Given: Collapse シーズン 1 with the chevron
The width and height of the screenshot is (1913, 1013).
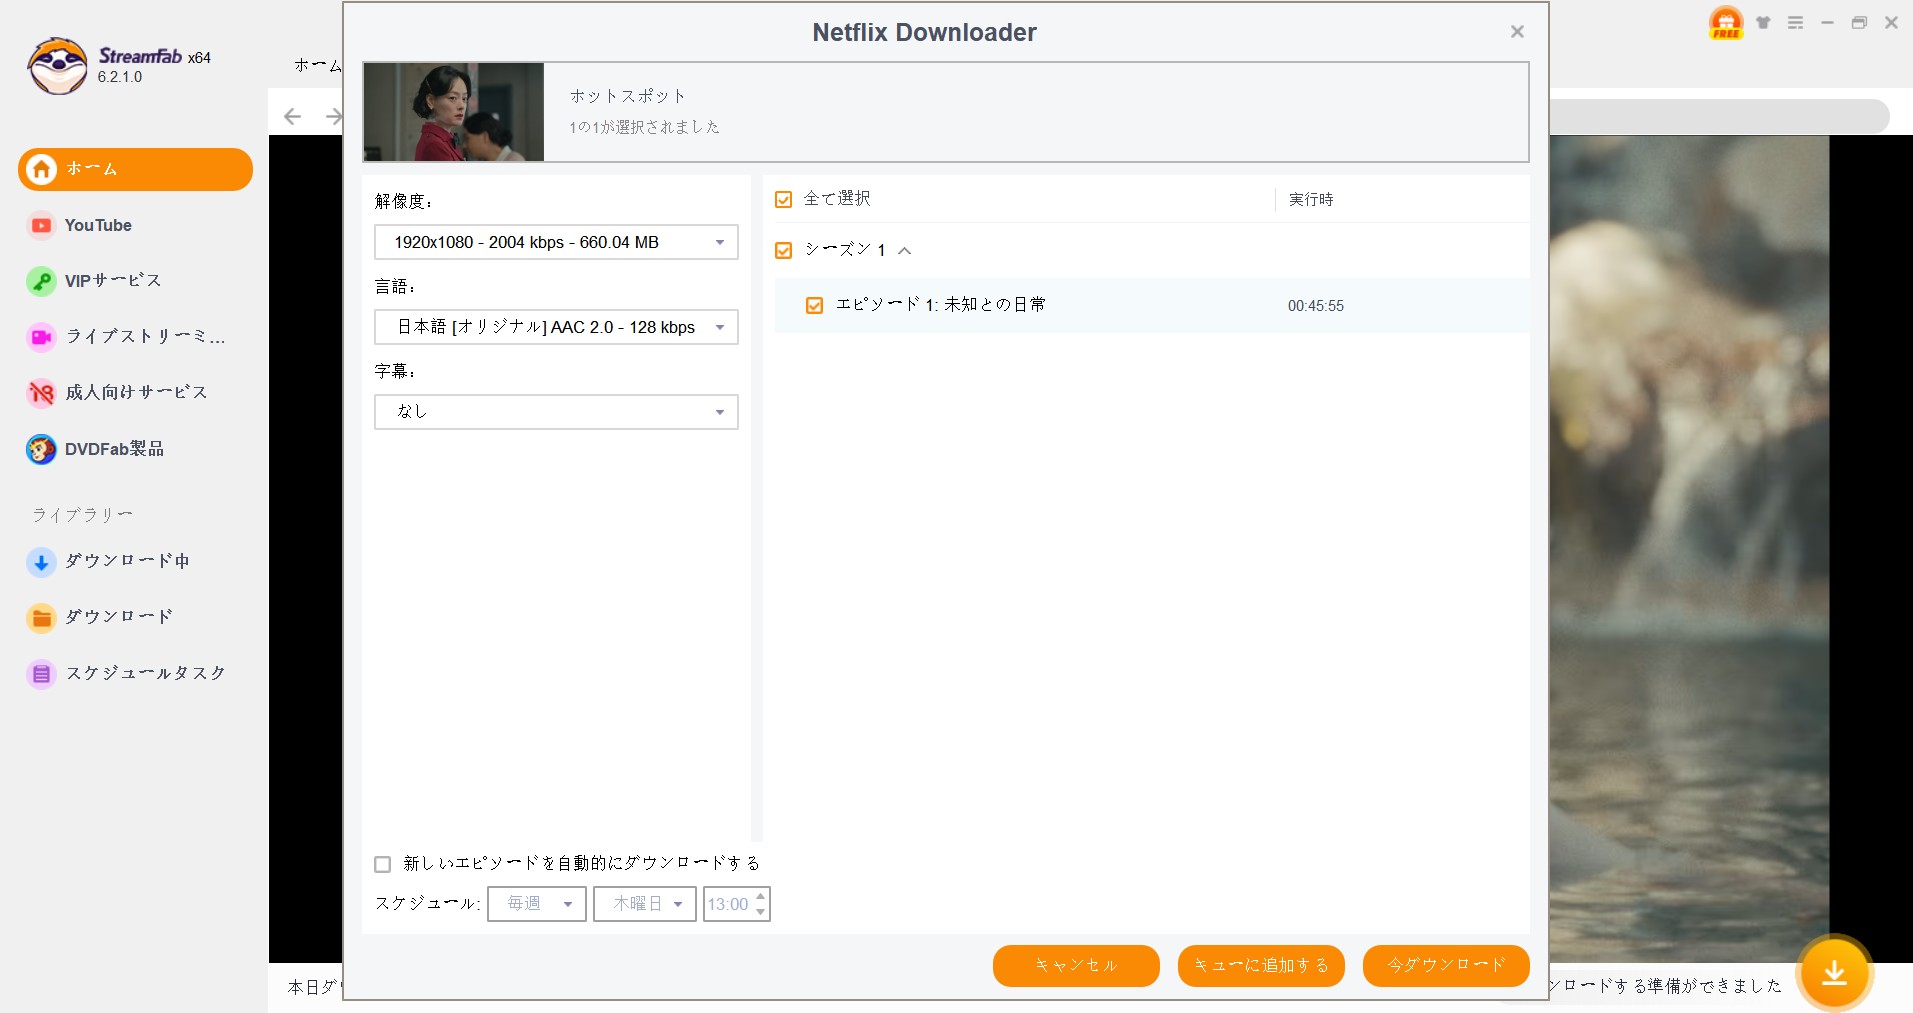Looking at the screenshot, I should [904, 251].
